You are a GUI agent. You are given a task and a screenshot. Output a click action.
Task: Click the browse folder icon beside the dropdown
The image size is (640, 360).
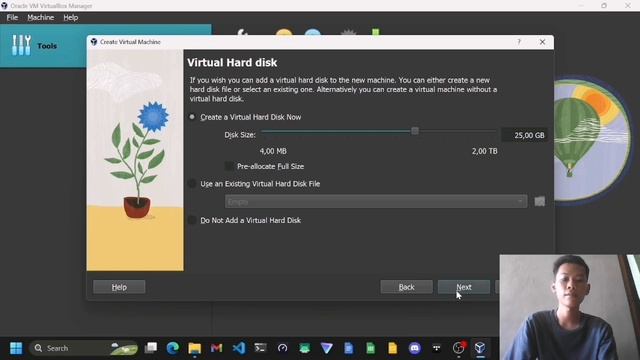pyautogui.click(x=540, y=202)
